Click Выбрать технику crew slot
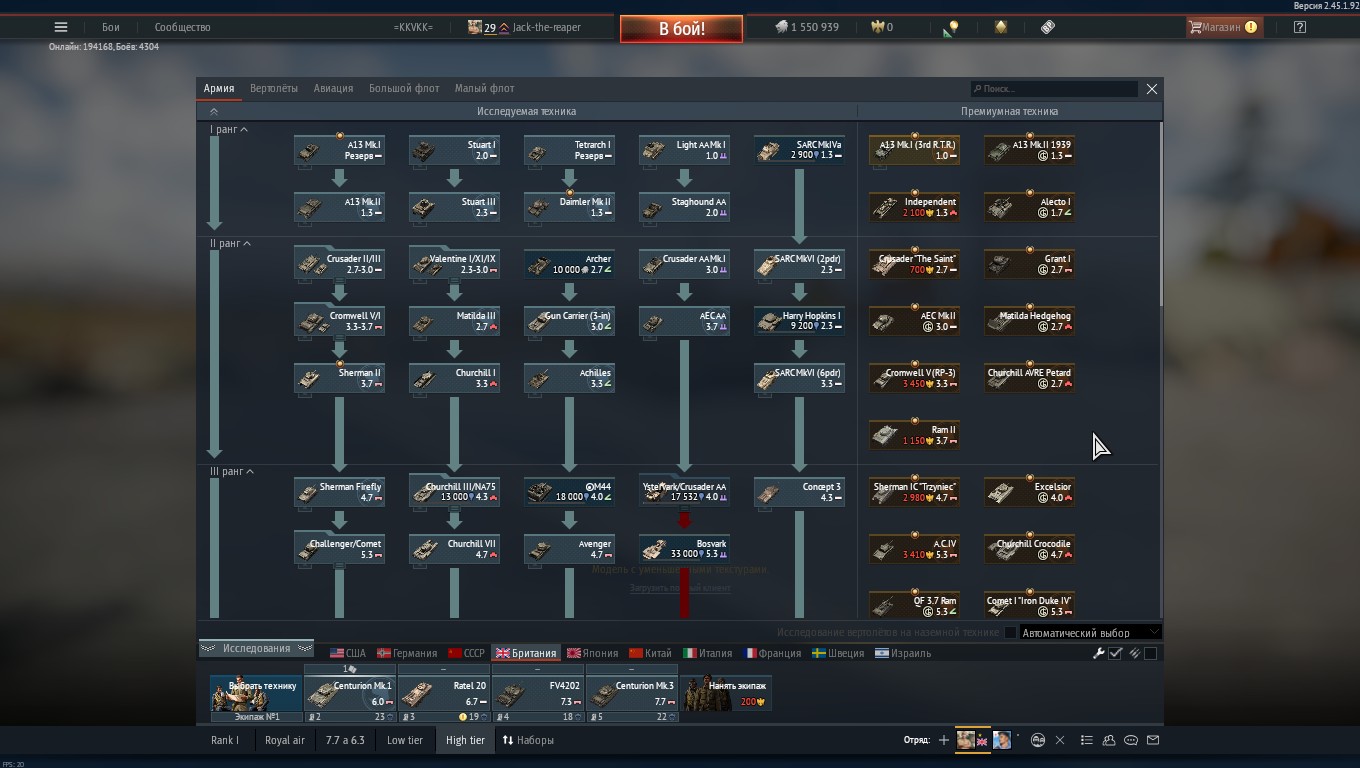Screen dimensions: 1360x768 256,693
